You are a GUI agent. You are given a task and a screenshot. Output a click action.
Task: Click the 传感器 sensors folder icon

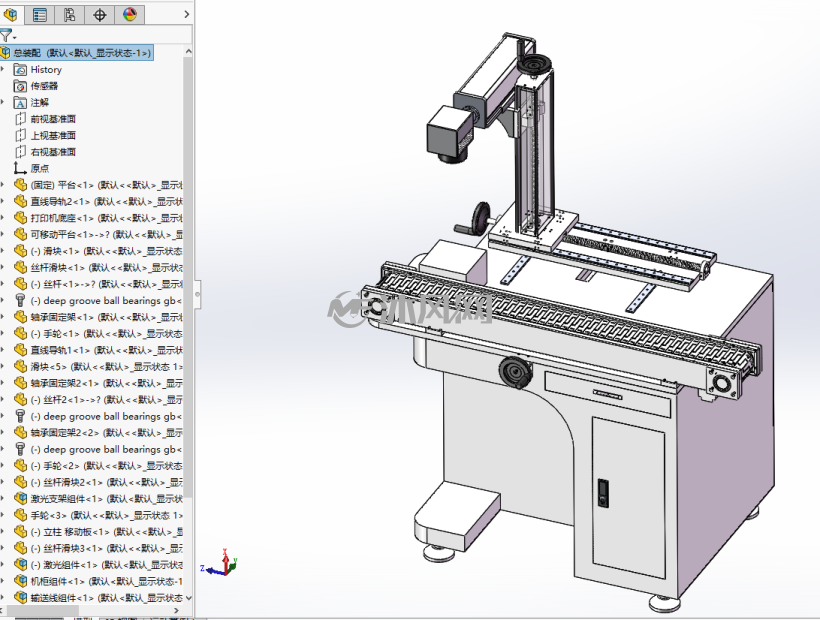pyautogui.click(x=20, y=86)
